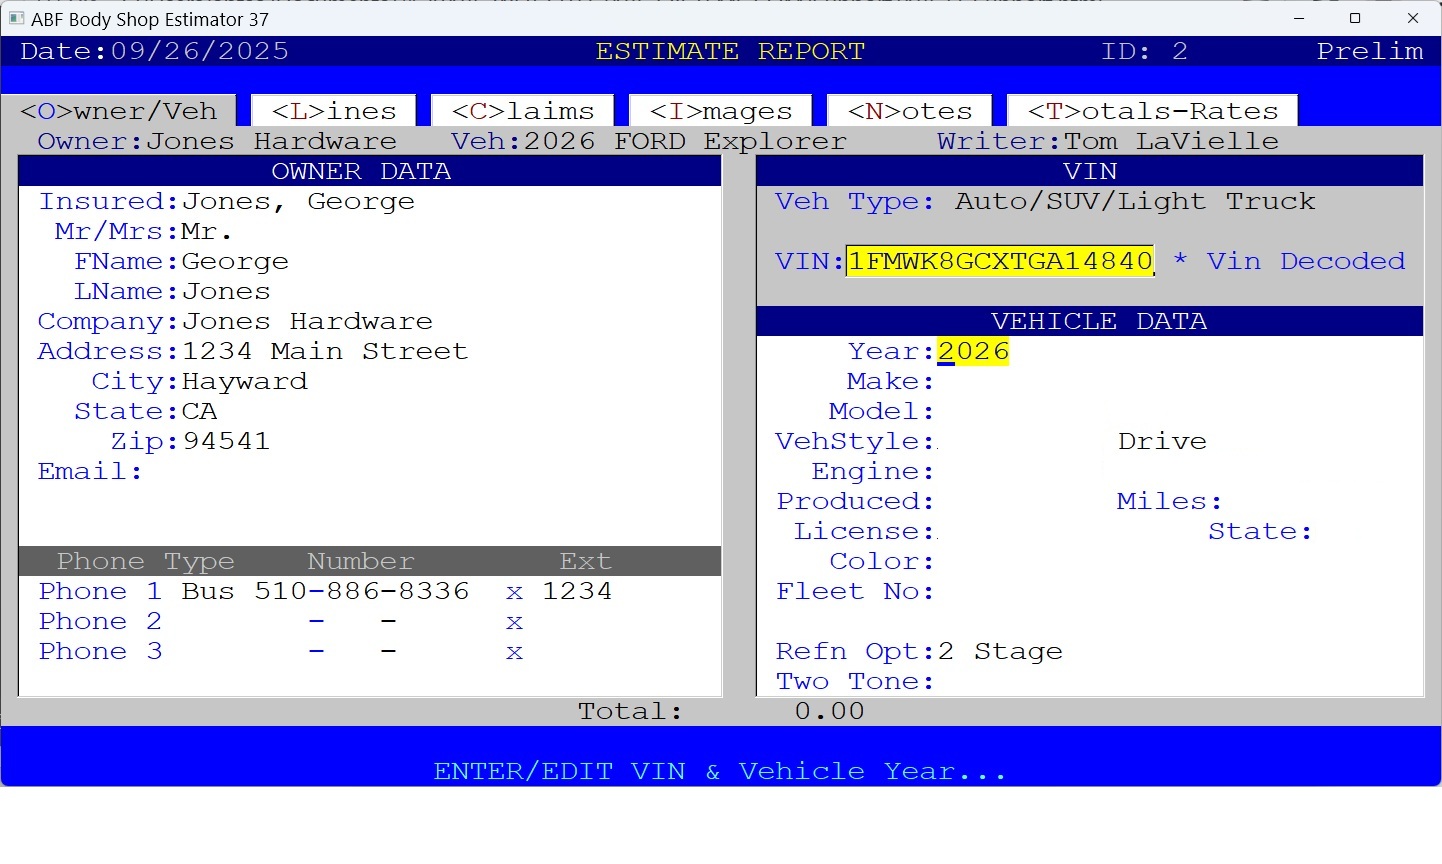Image resolution: width=1442 pixels, height=864 pixels.
Task: Click the Phone 1 extension 1234
Action: [x=577, y=591]
